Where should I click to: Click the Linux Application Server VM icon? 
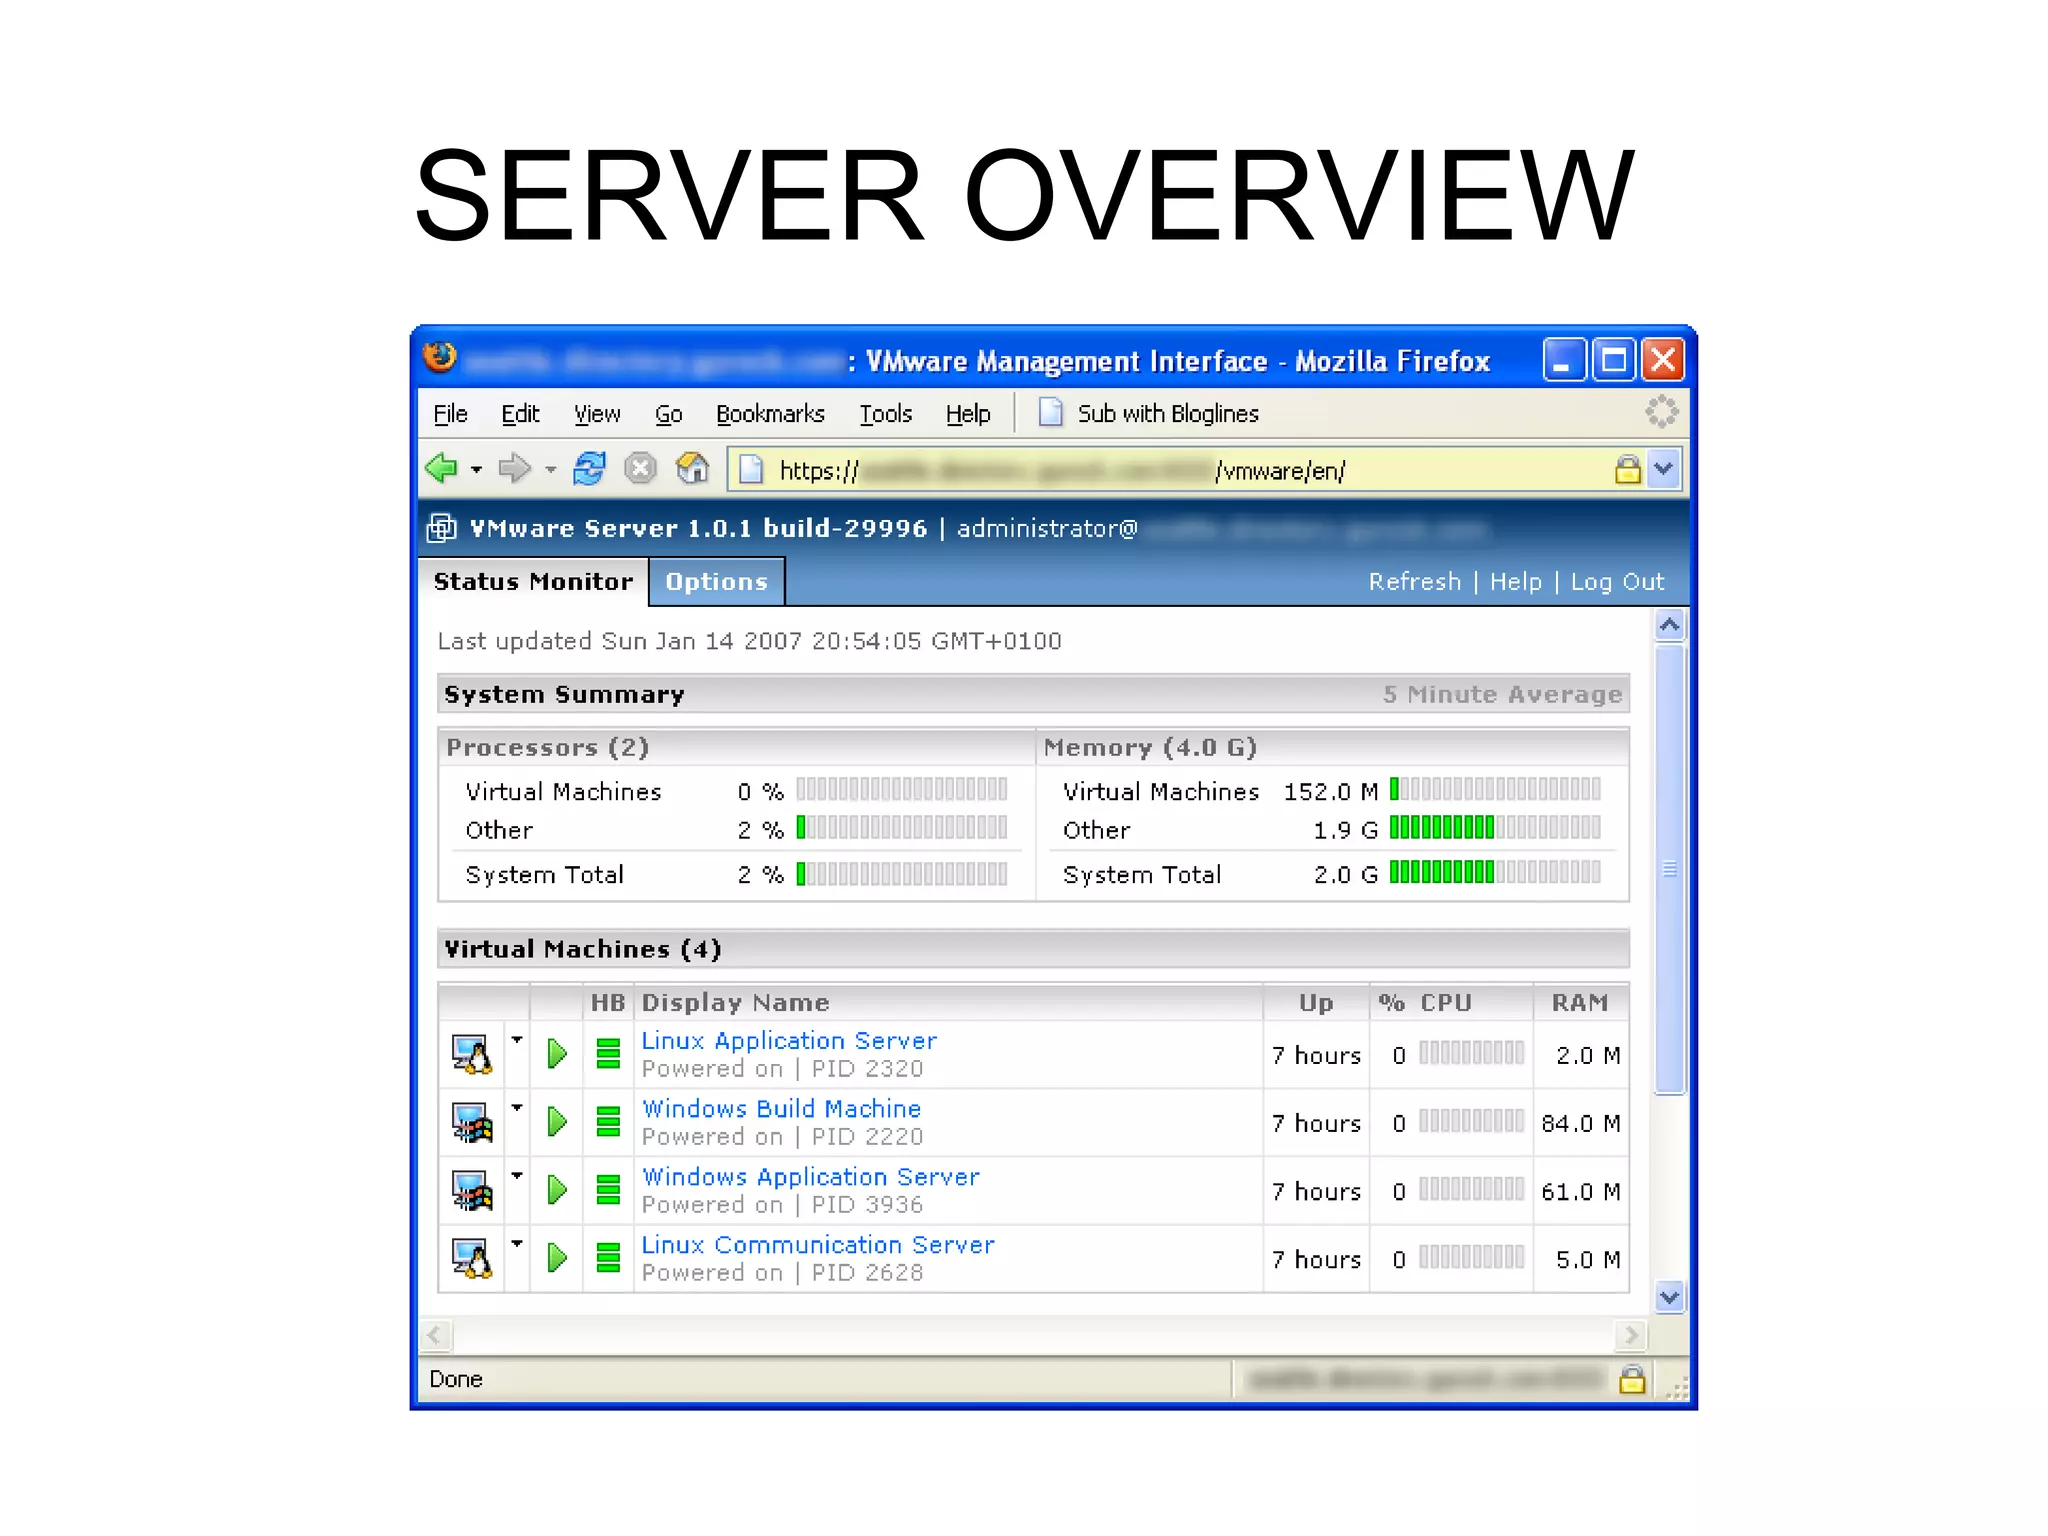(x=472, y=1054)
